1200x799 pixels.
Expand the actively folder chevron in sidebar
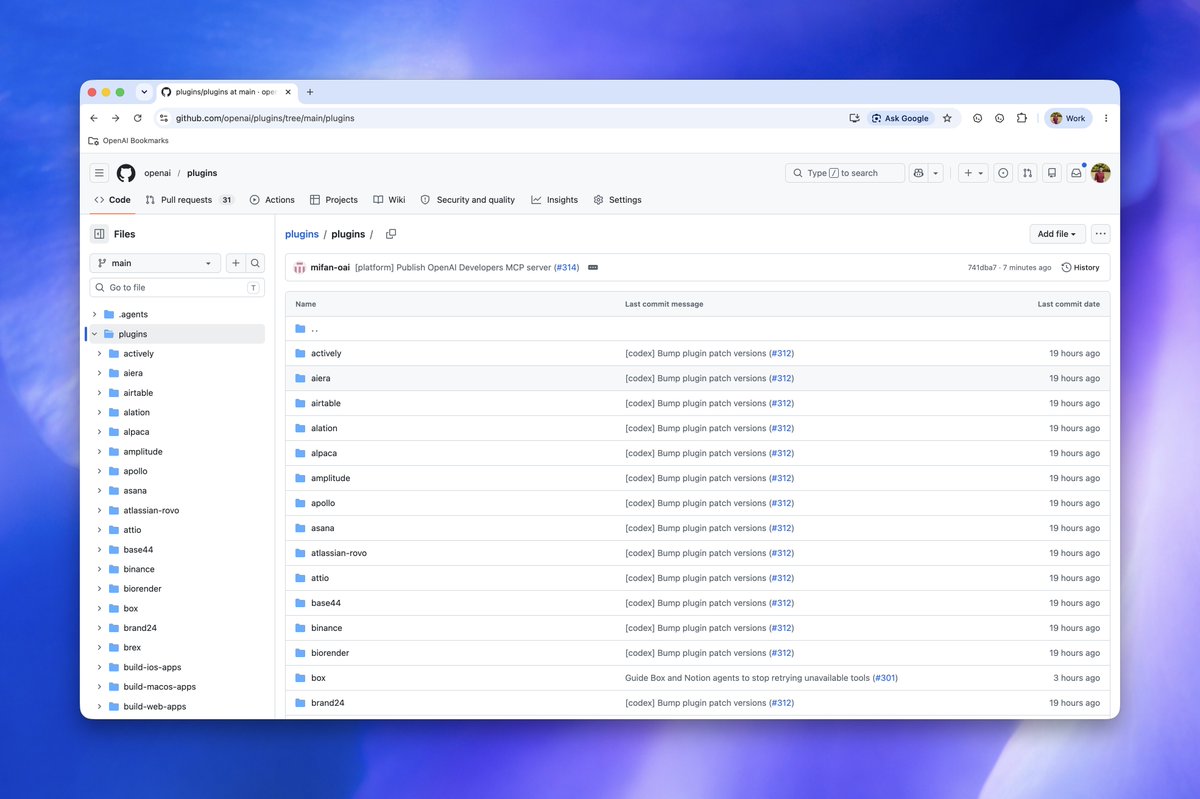click(100, 354)
